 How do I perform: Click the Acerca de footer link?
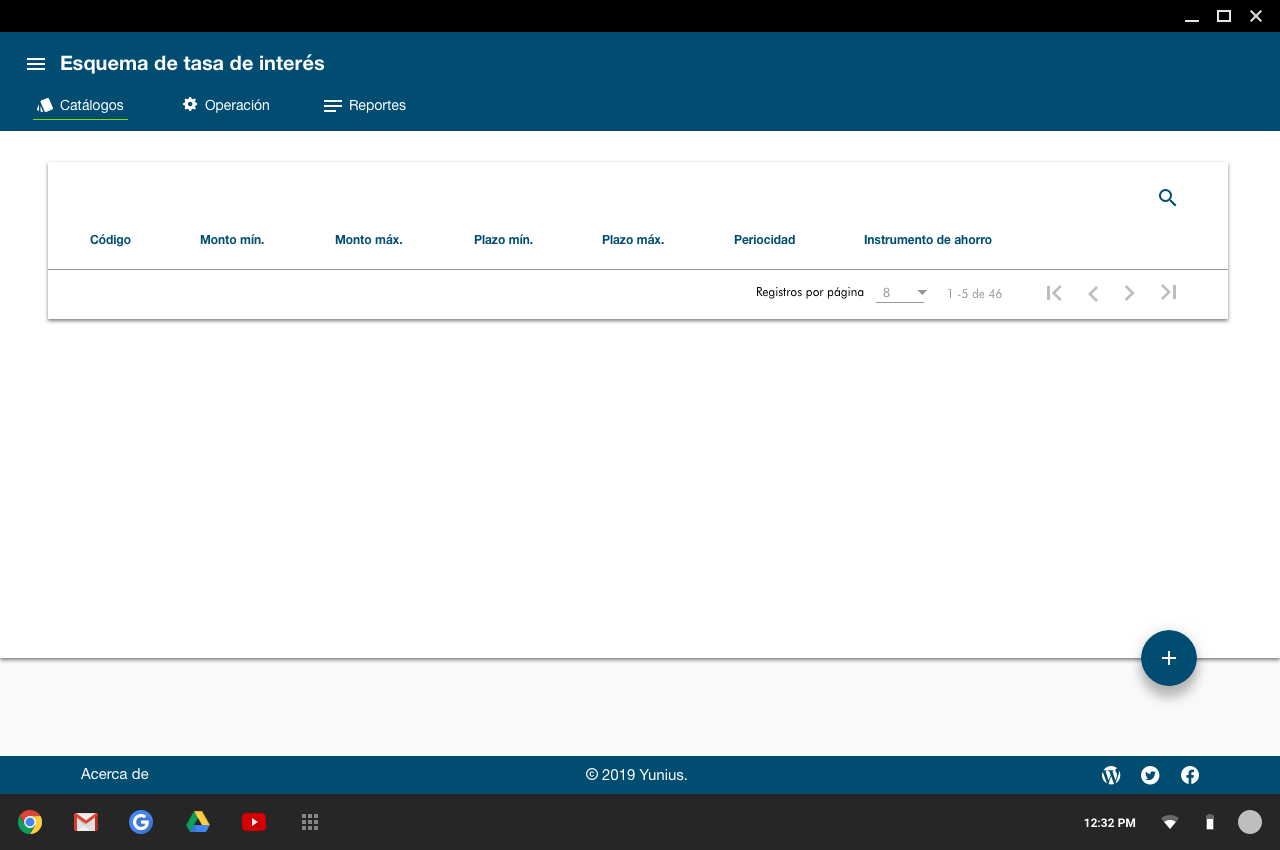click(x=115, y=774)
